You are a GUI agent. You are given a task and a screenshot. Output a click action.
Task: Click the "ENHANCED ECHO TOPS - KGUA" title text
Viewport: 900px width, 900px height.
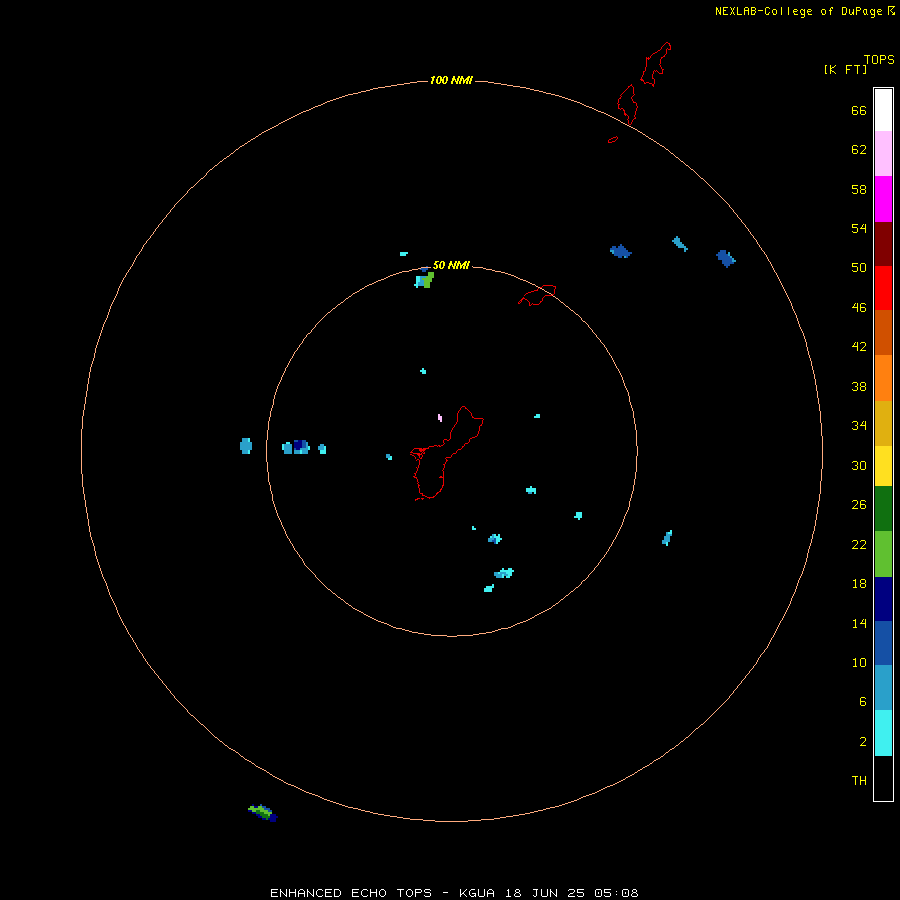tap(382, 893)
